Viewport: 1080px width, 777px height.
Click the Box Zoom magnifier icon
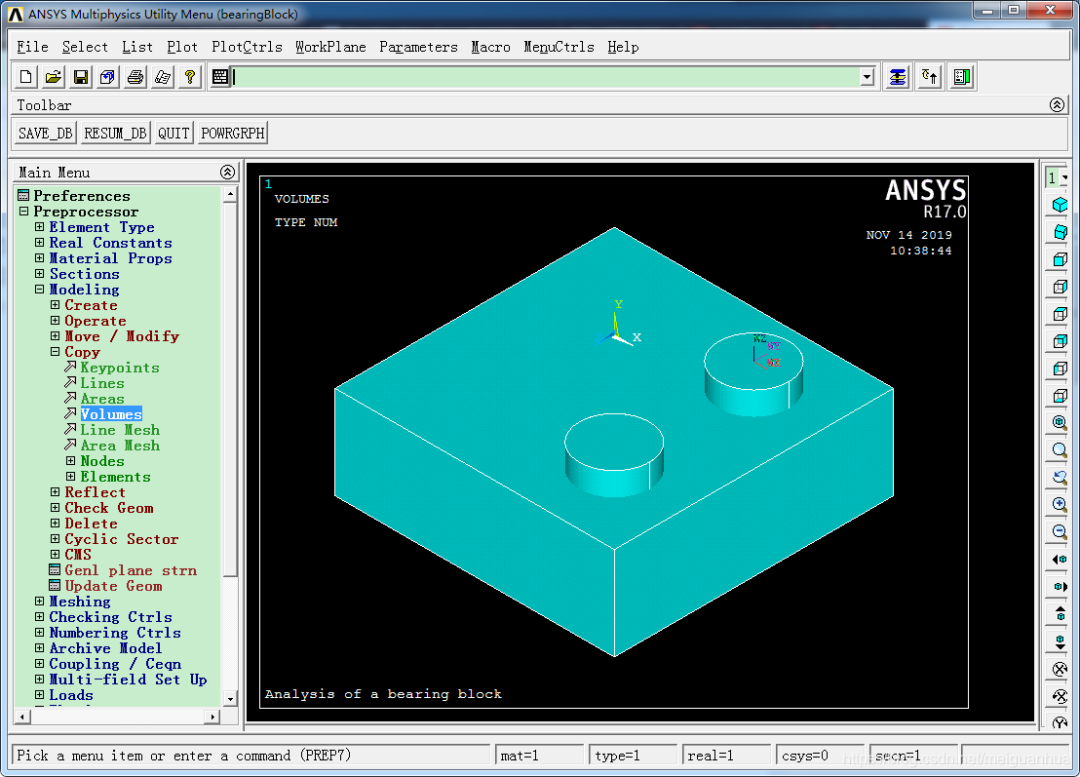pyautogui.click(x=1059, y=450)
